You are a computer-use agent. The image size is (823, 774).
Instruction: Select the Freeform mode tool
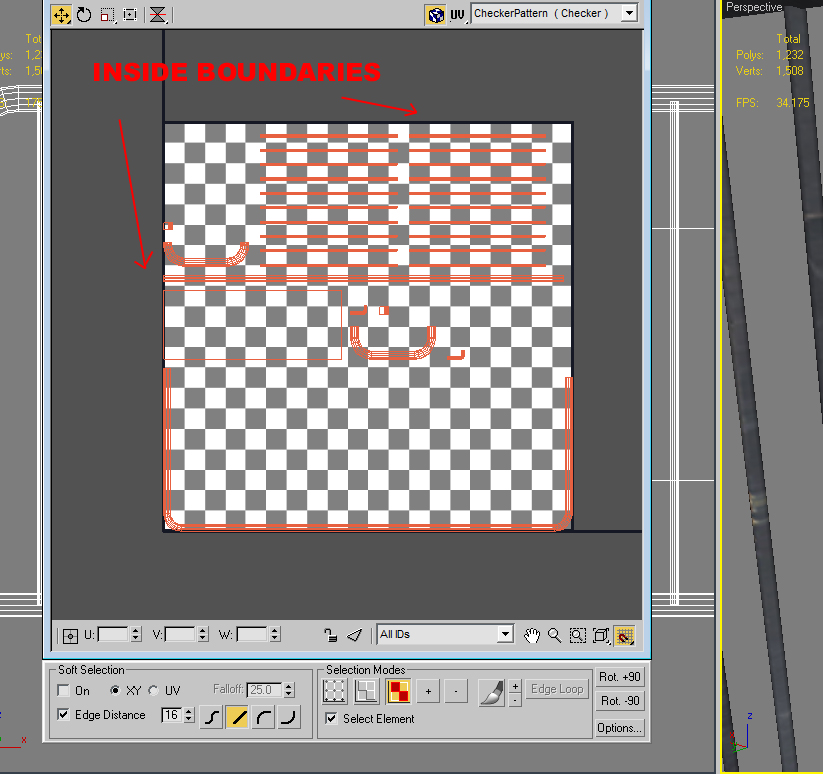[x=130, y=15]
